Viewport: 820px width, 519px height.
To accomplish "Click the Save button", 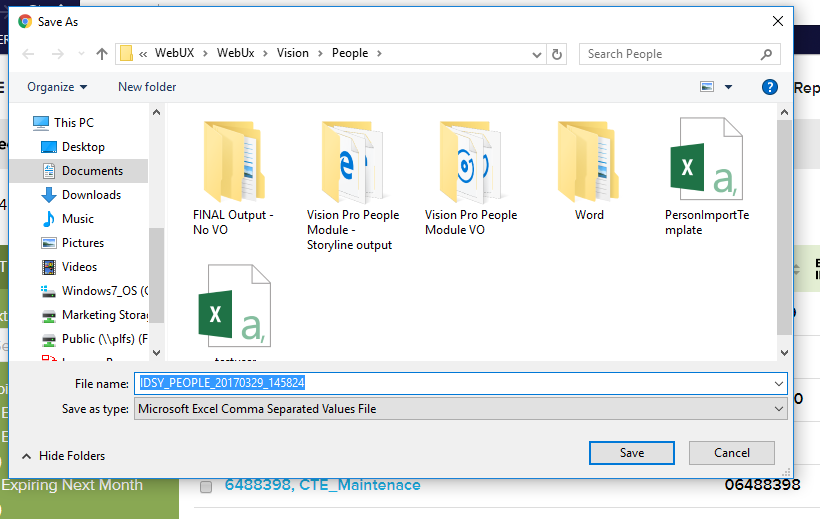I will [x=631, y=453].
